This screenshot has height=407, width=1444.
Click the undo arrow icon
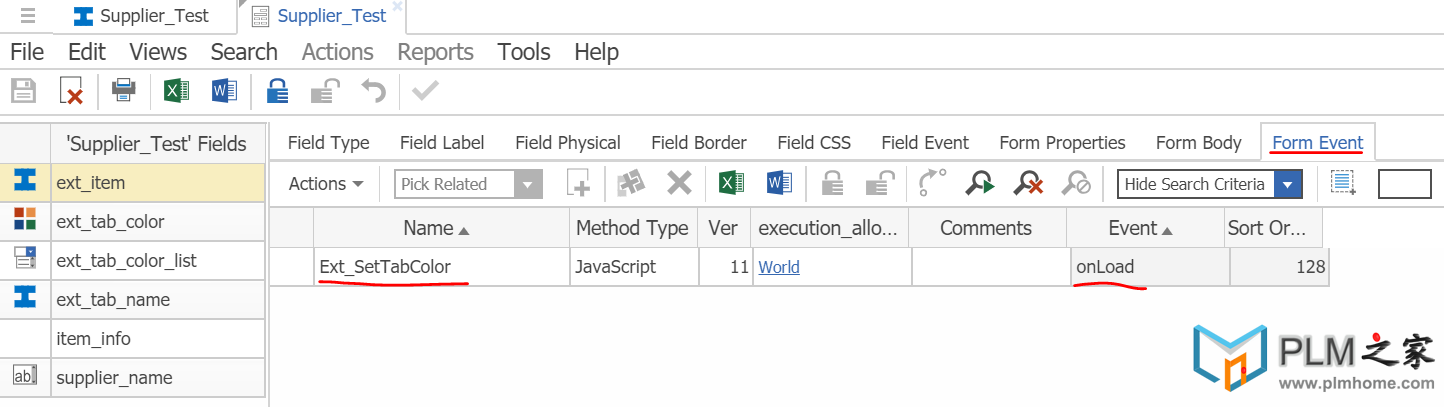point(373,91)
